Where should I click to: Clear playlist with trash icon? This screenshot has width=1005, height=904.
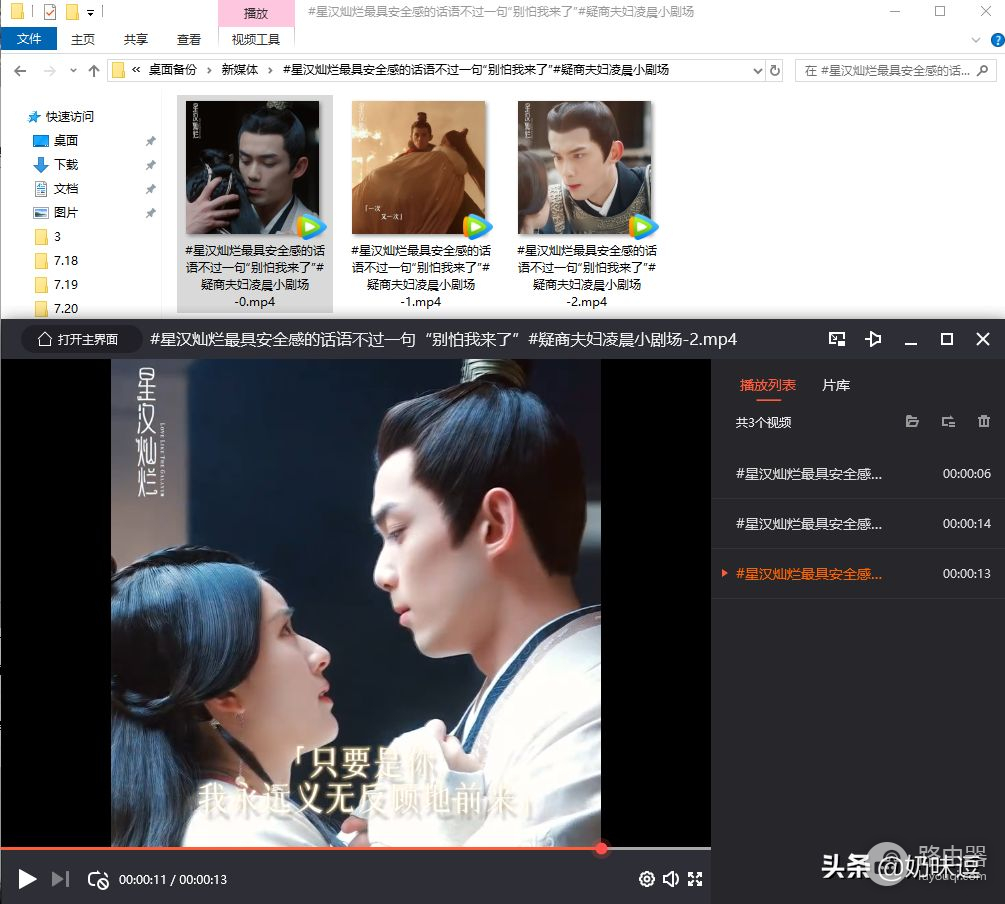[984, 421]
